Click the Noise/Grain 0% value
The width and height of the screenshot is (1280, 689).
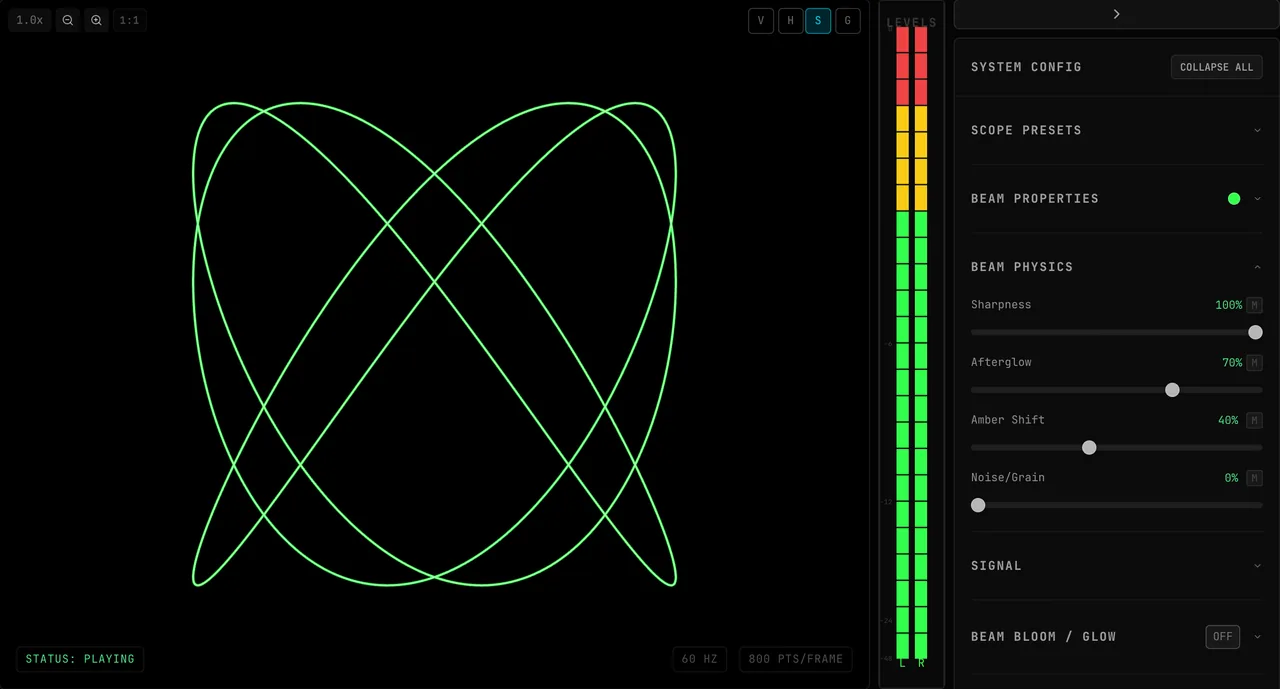click(x=1231, y=478)
